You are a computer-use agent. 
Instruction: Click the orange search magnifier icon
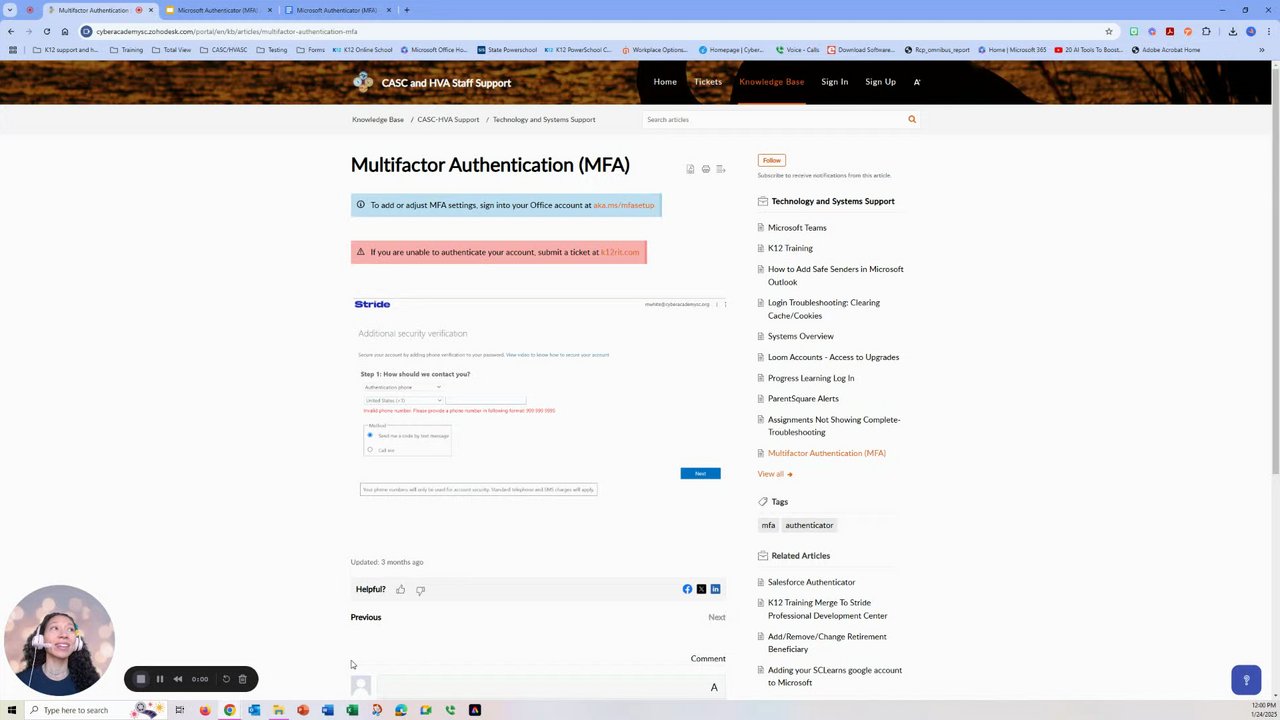tap(911, 119)
